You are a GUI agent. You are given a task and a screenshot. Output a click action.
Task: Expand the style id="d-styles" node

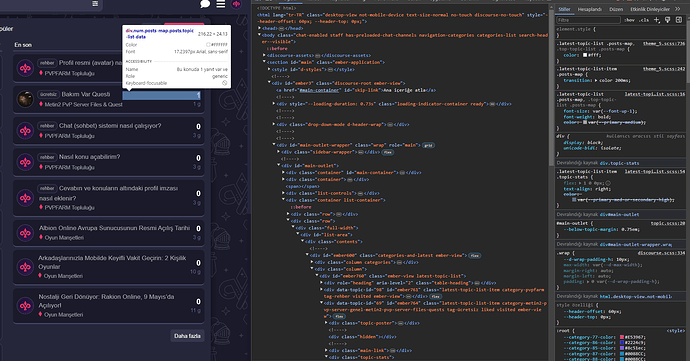(269, 69)
